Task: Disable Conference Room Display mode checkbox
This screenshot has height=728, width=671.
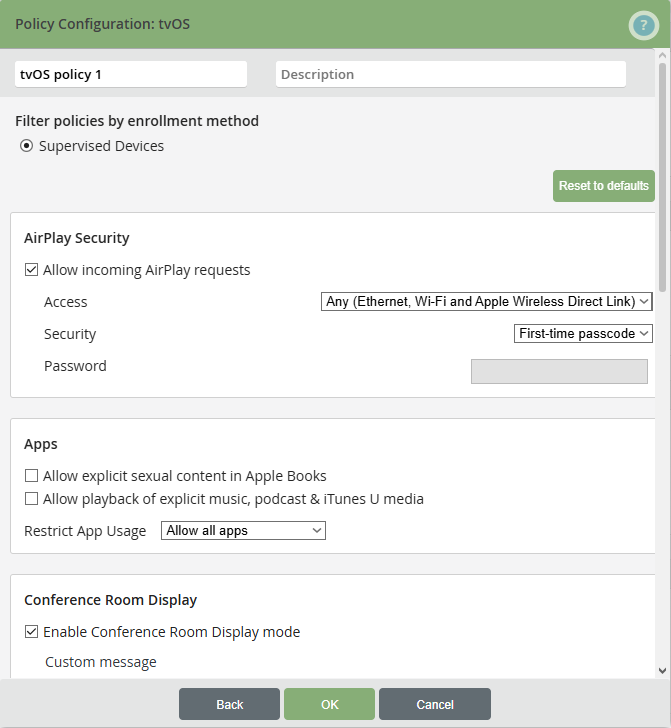Action: [x=32, y=632]
